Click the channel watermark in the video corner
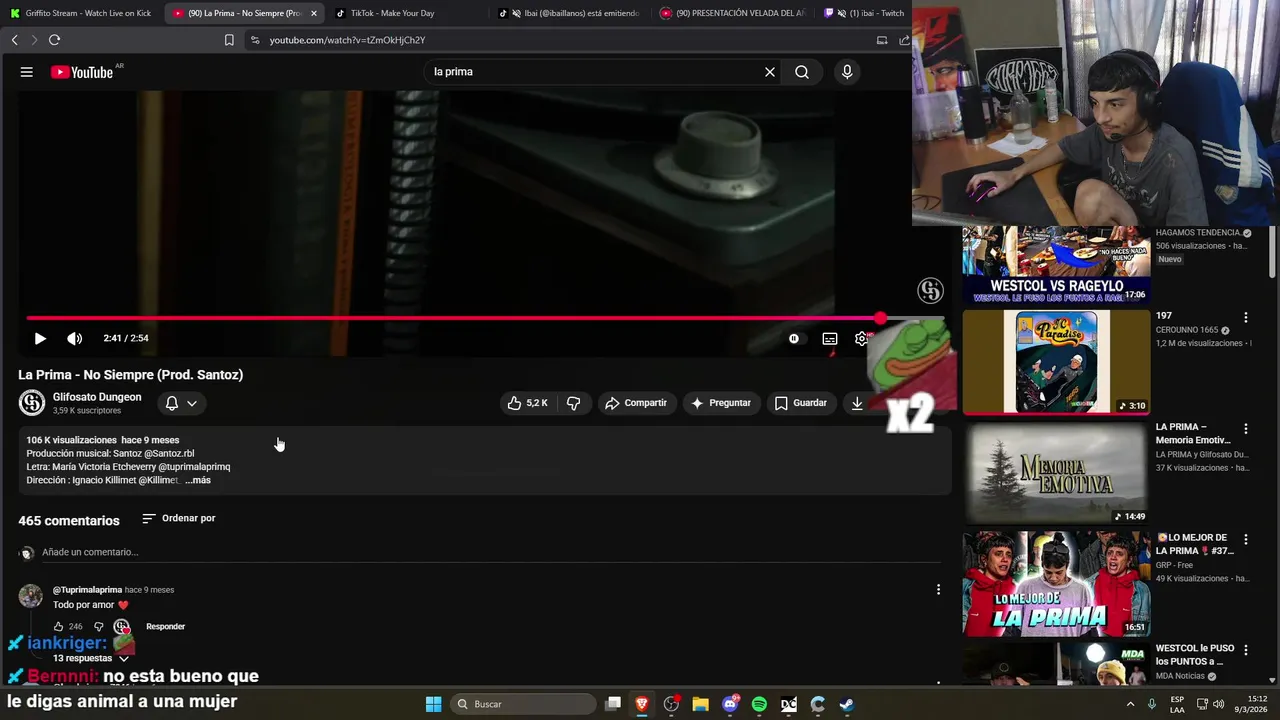 click(931, 291)
